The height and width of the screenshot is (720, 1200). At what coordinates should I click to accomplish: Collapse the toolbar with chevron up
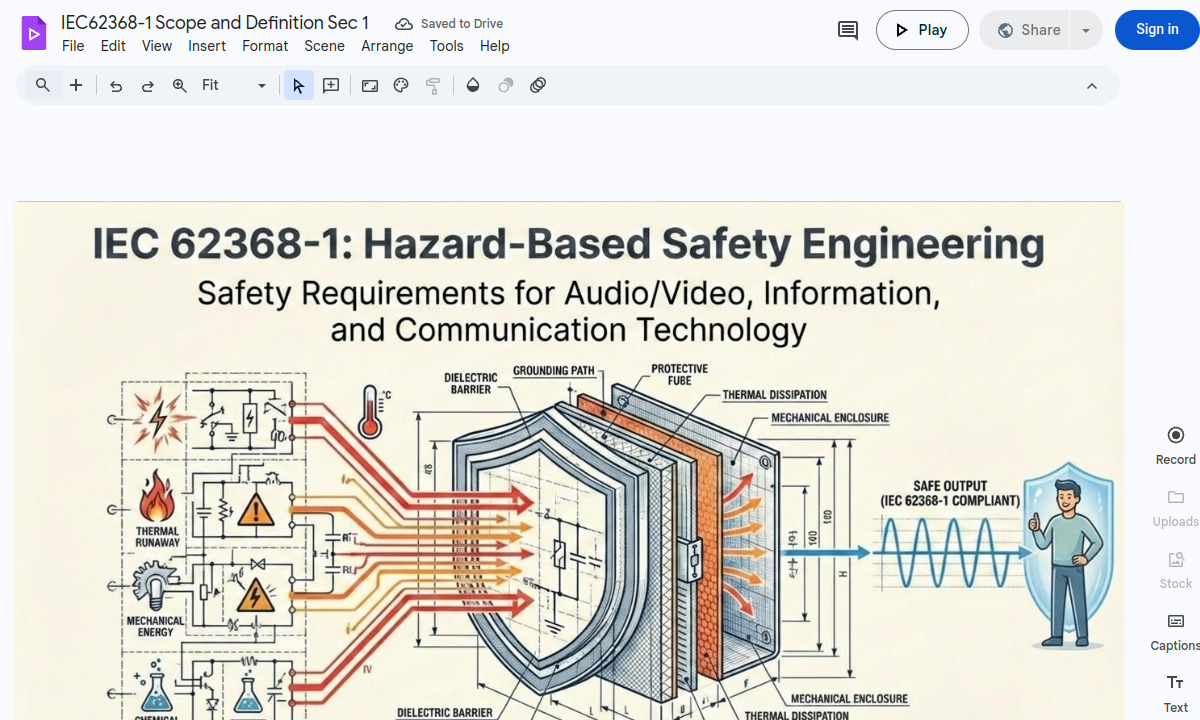[x=1092, y=86]
